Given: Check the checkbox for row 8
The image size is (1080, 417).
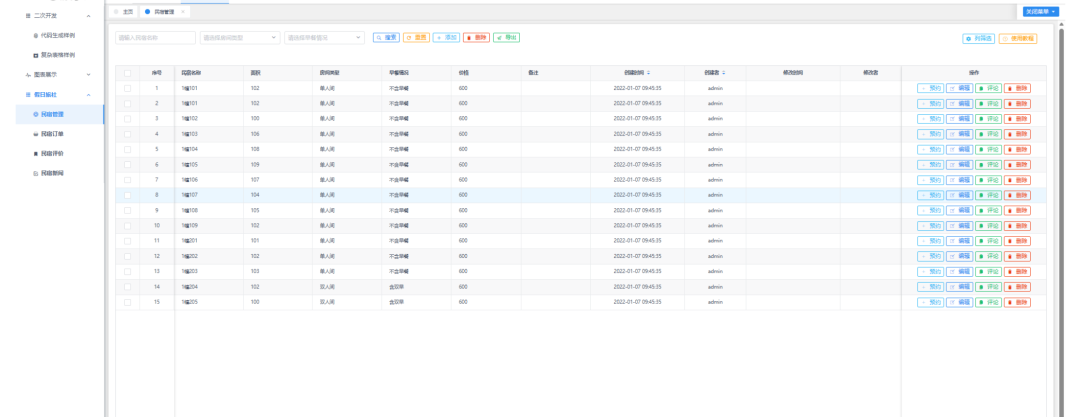Looking at the screenshot, I should [x=127, y=195].
